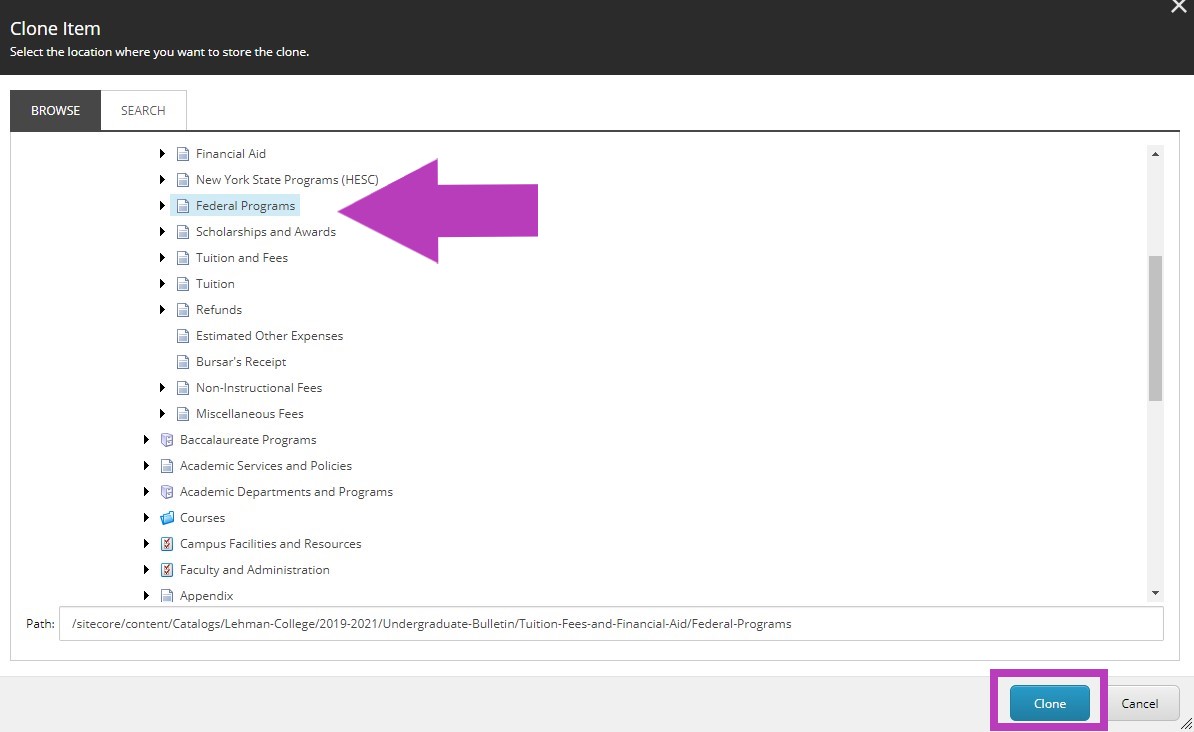
Task: Expand the Faculty and Administration node
Action: click(x=146, y=570)
